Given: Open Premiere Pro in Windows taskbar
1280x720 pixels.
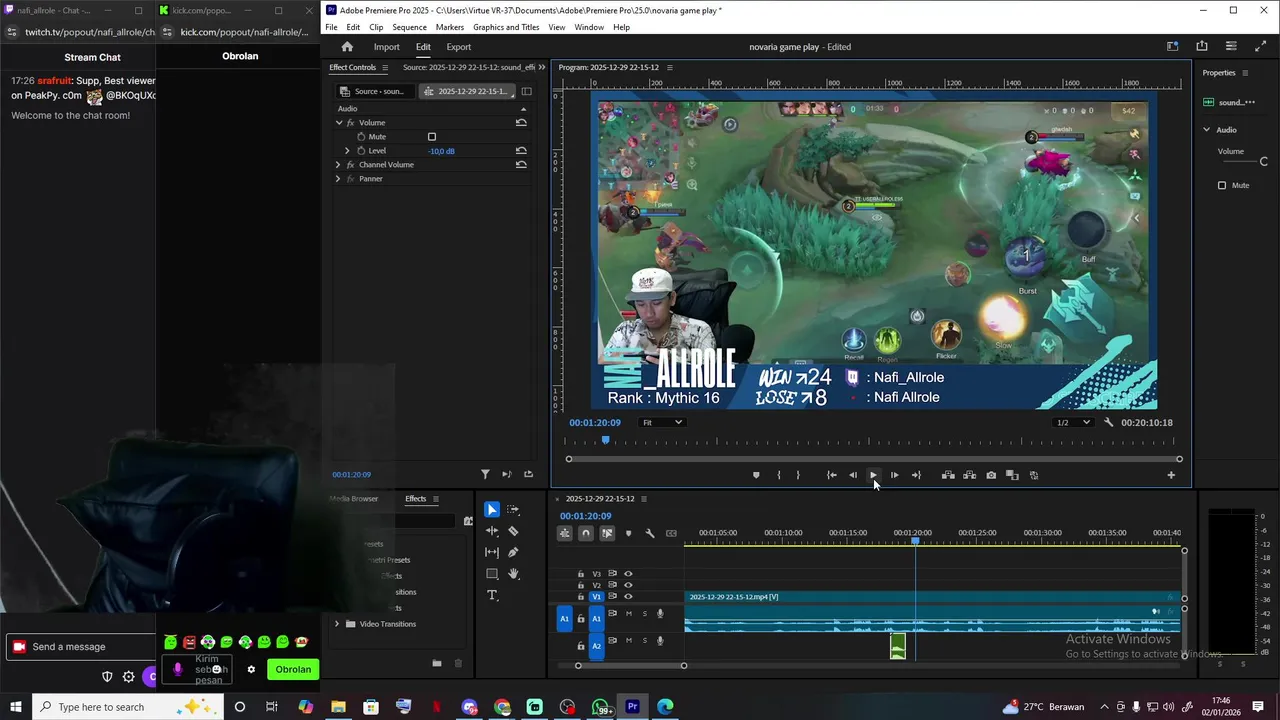Looking at the screenshot, I should point(632,707).
